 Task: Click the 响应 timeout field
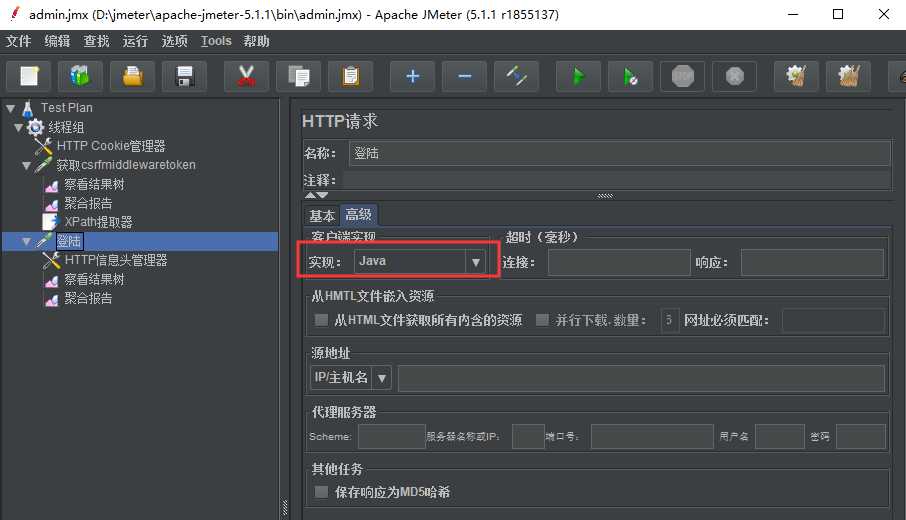click(x=812, y=262)
